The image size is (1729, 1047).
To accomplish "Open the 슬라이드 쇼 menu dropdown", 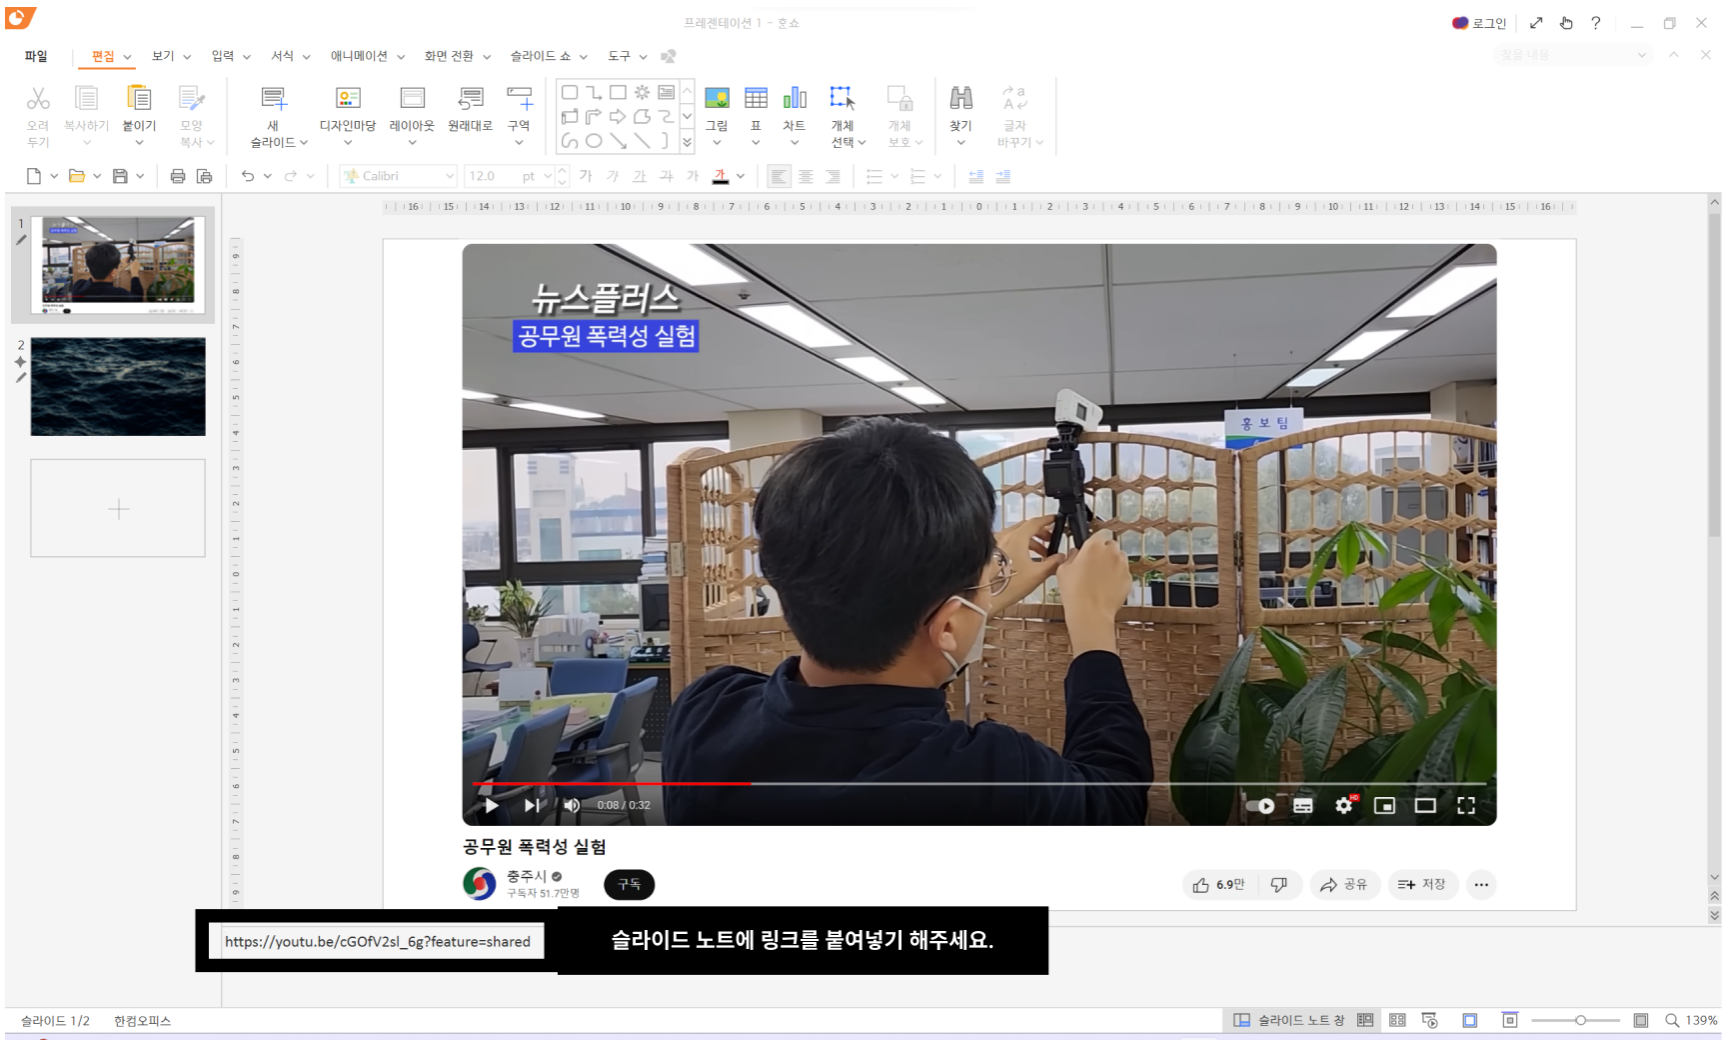I will 540,56.
